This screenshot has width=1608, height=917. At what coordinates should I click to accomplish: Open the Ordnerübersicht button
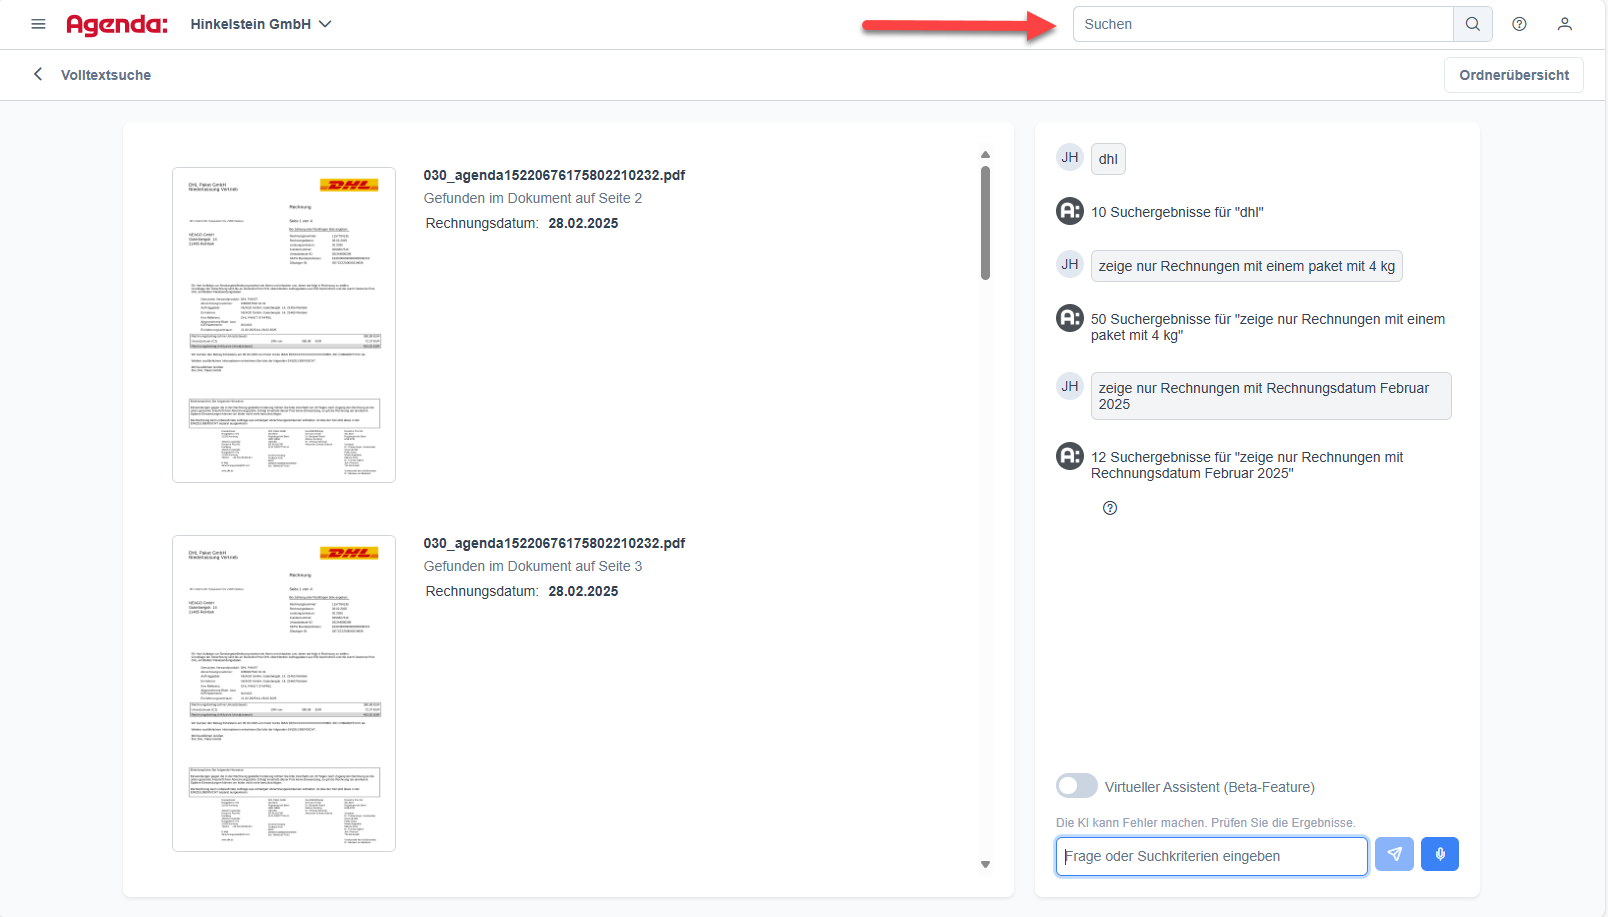click(x=1513, y=75)
